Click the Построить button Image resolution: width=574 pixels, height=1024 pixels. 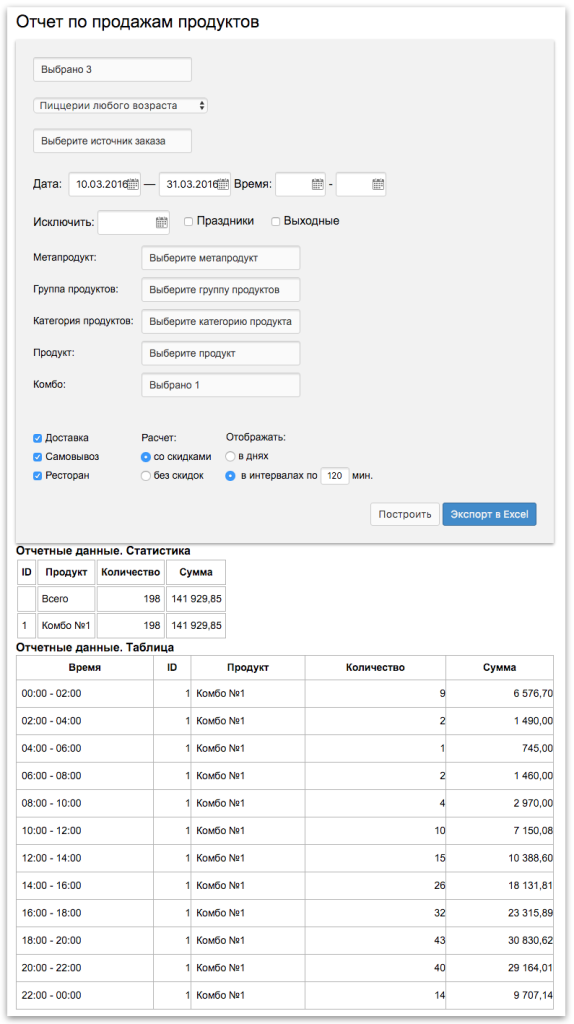[405, 514]
